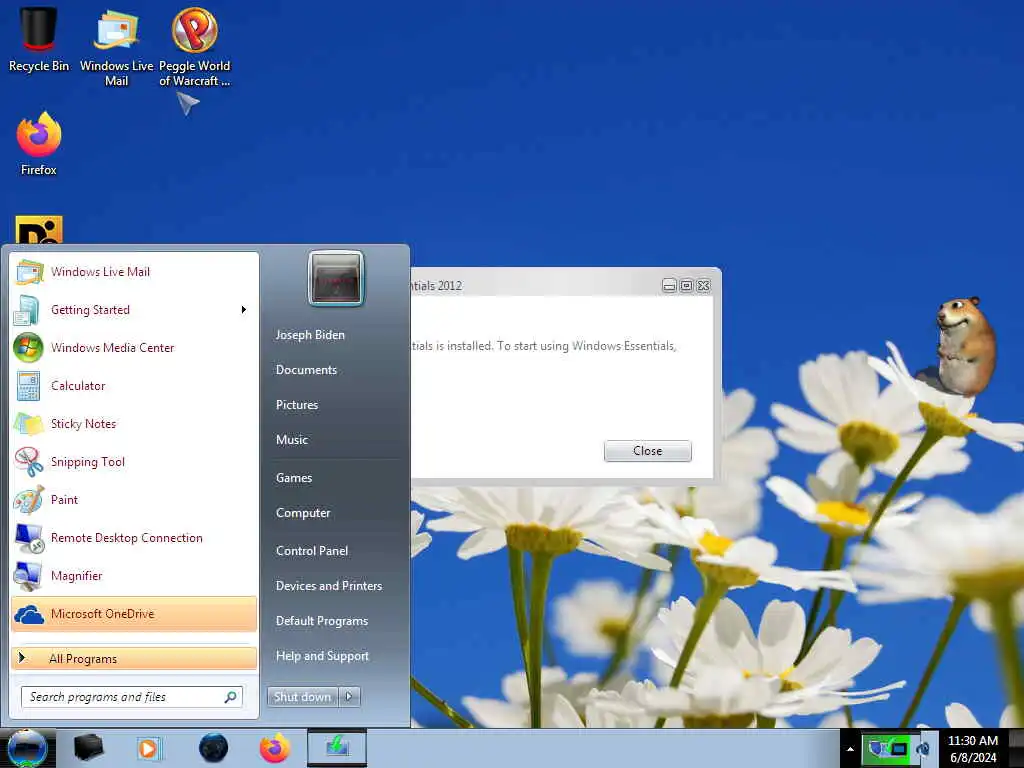Launch Windows Media Center text entry
The image size is (1024, 768).
(x=112, y=347)
